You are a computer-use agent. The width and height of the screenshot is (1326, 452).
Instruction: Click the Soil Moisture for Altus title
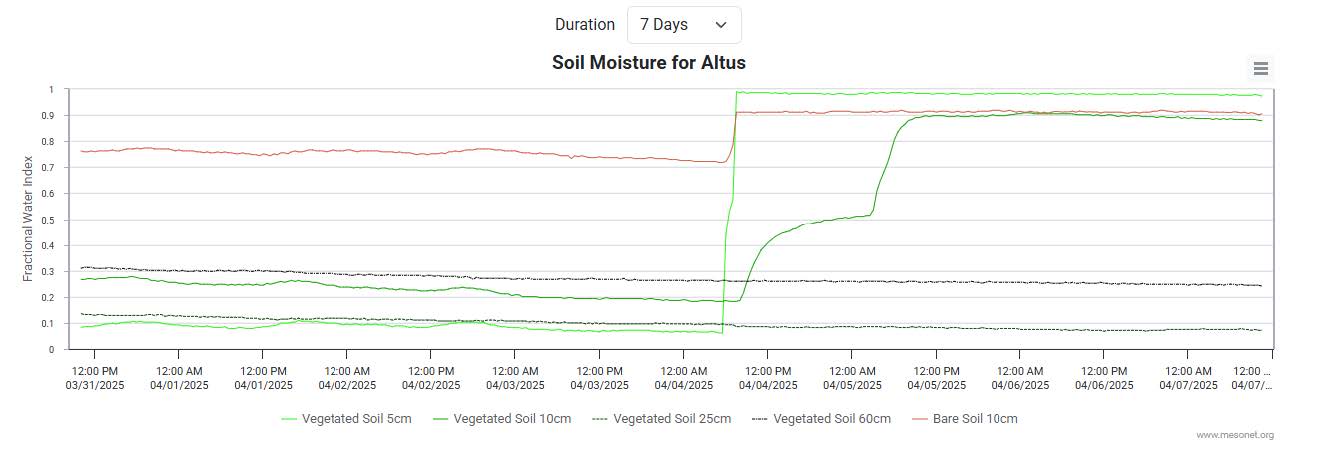[x=649, y=63]
